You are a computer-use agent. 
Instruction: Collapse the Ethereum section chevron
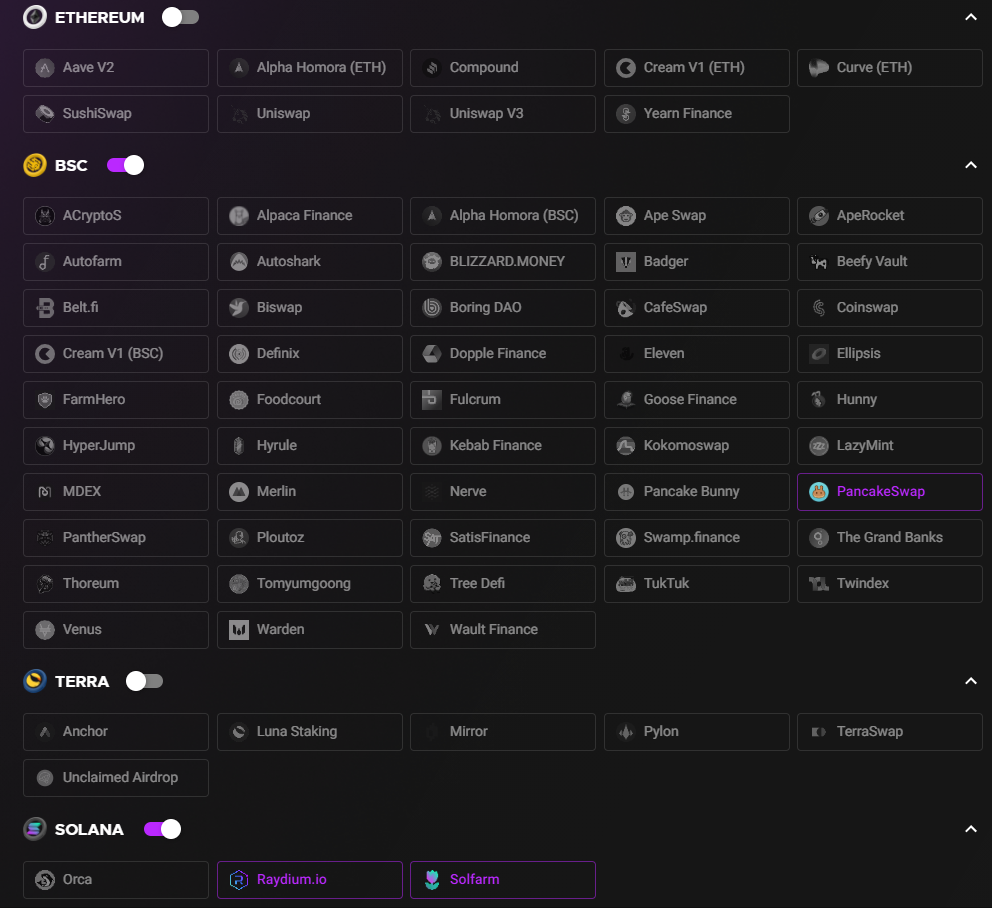click(x=970, y=17)
